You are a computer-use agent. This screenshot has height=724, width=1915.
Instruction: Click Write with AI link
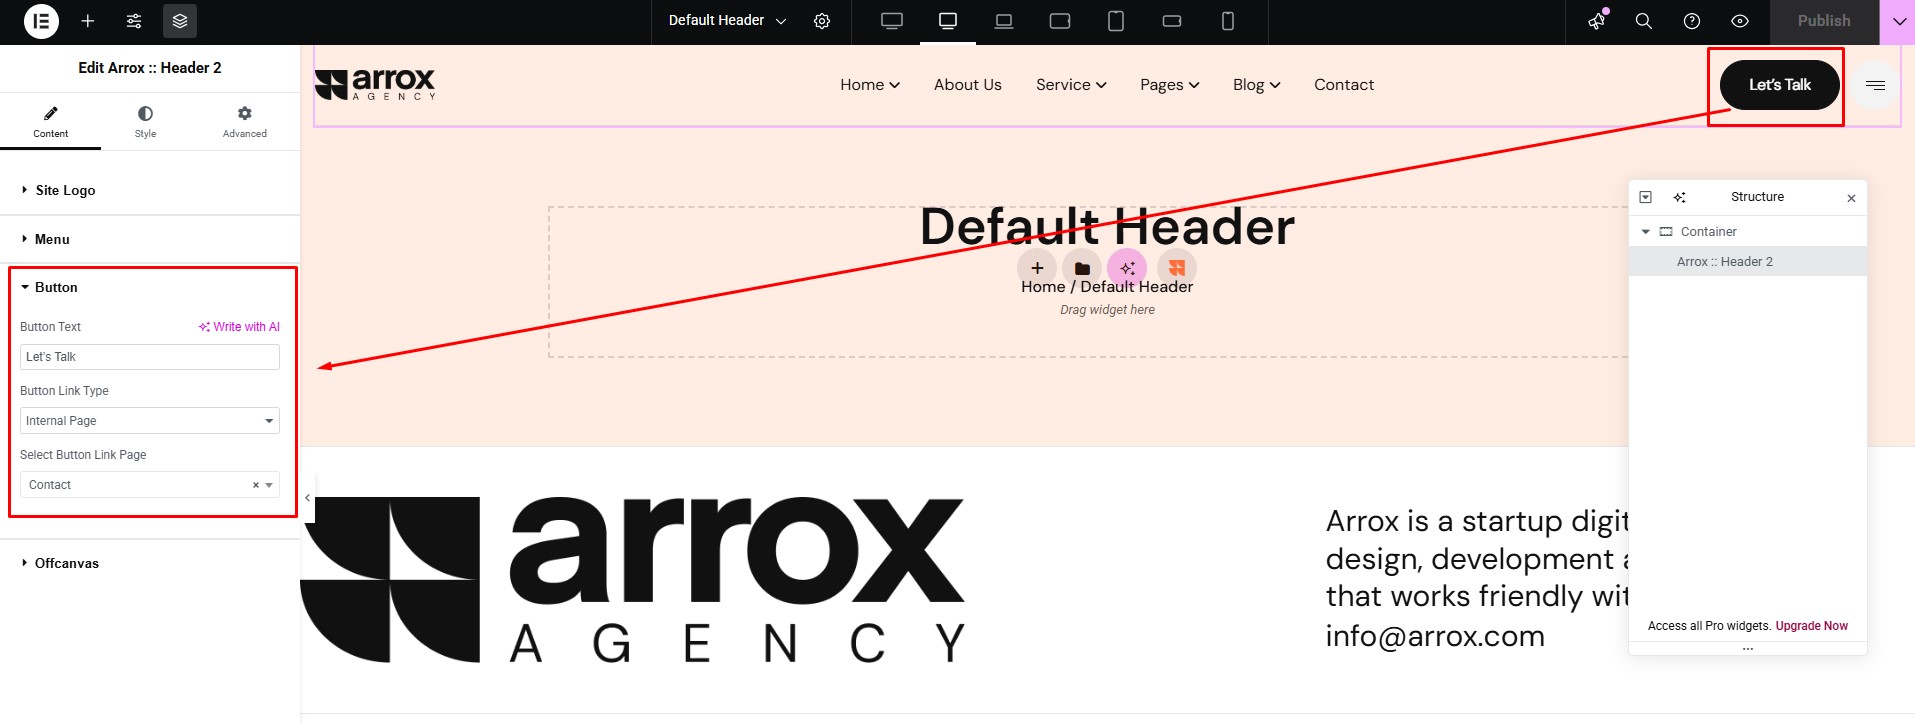coord(239,327)
